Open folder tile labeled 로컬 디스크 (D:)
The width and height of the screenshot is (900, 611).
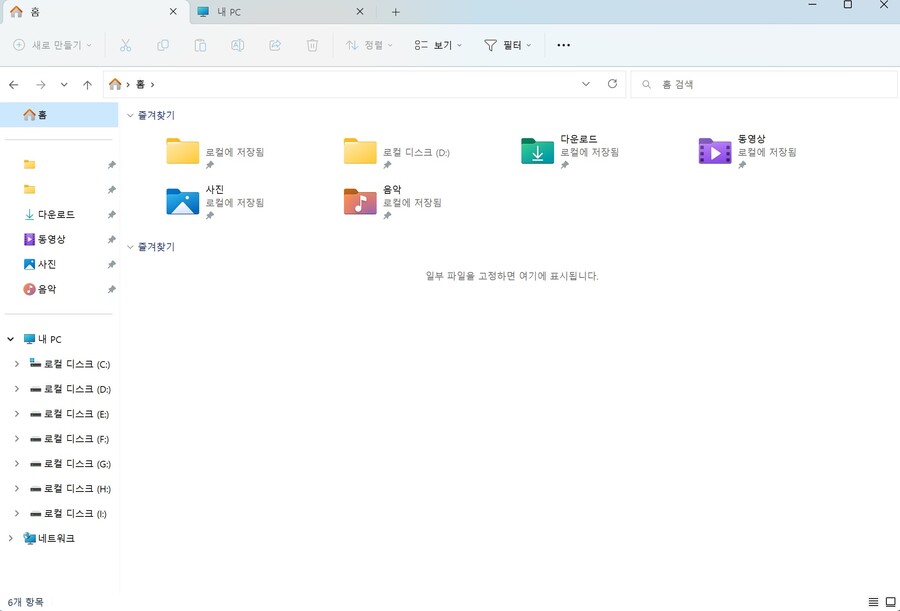[x=397, y=151]
